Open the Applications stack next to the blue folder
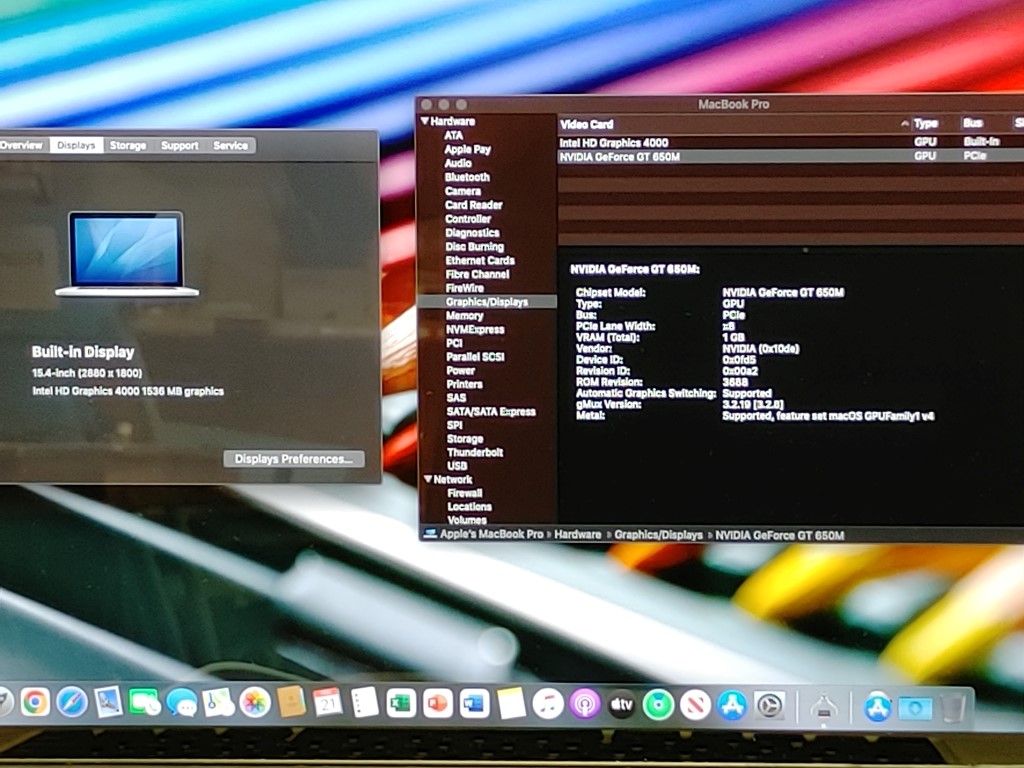This screenshot has width=1024, height=768. (878, 707)
